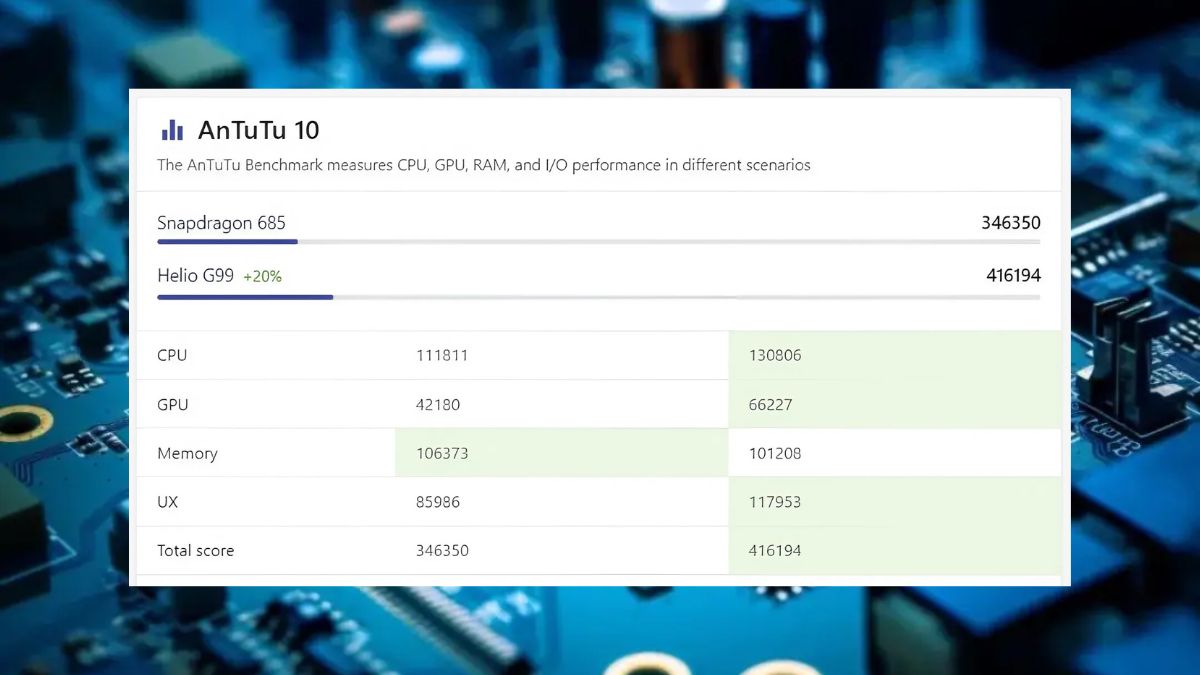Click CPU score 111811
The image size is (1200, 675).
[442, 355]
